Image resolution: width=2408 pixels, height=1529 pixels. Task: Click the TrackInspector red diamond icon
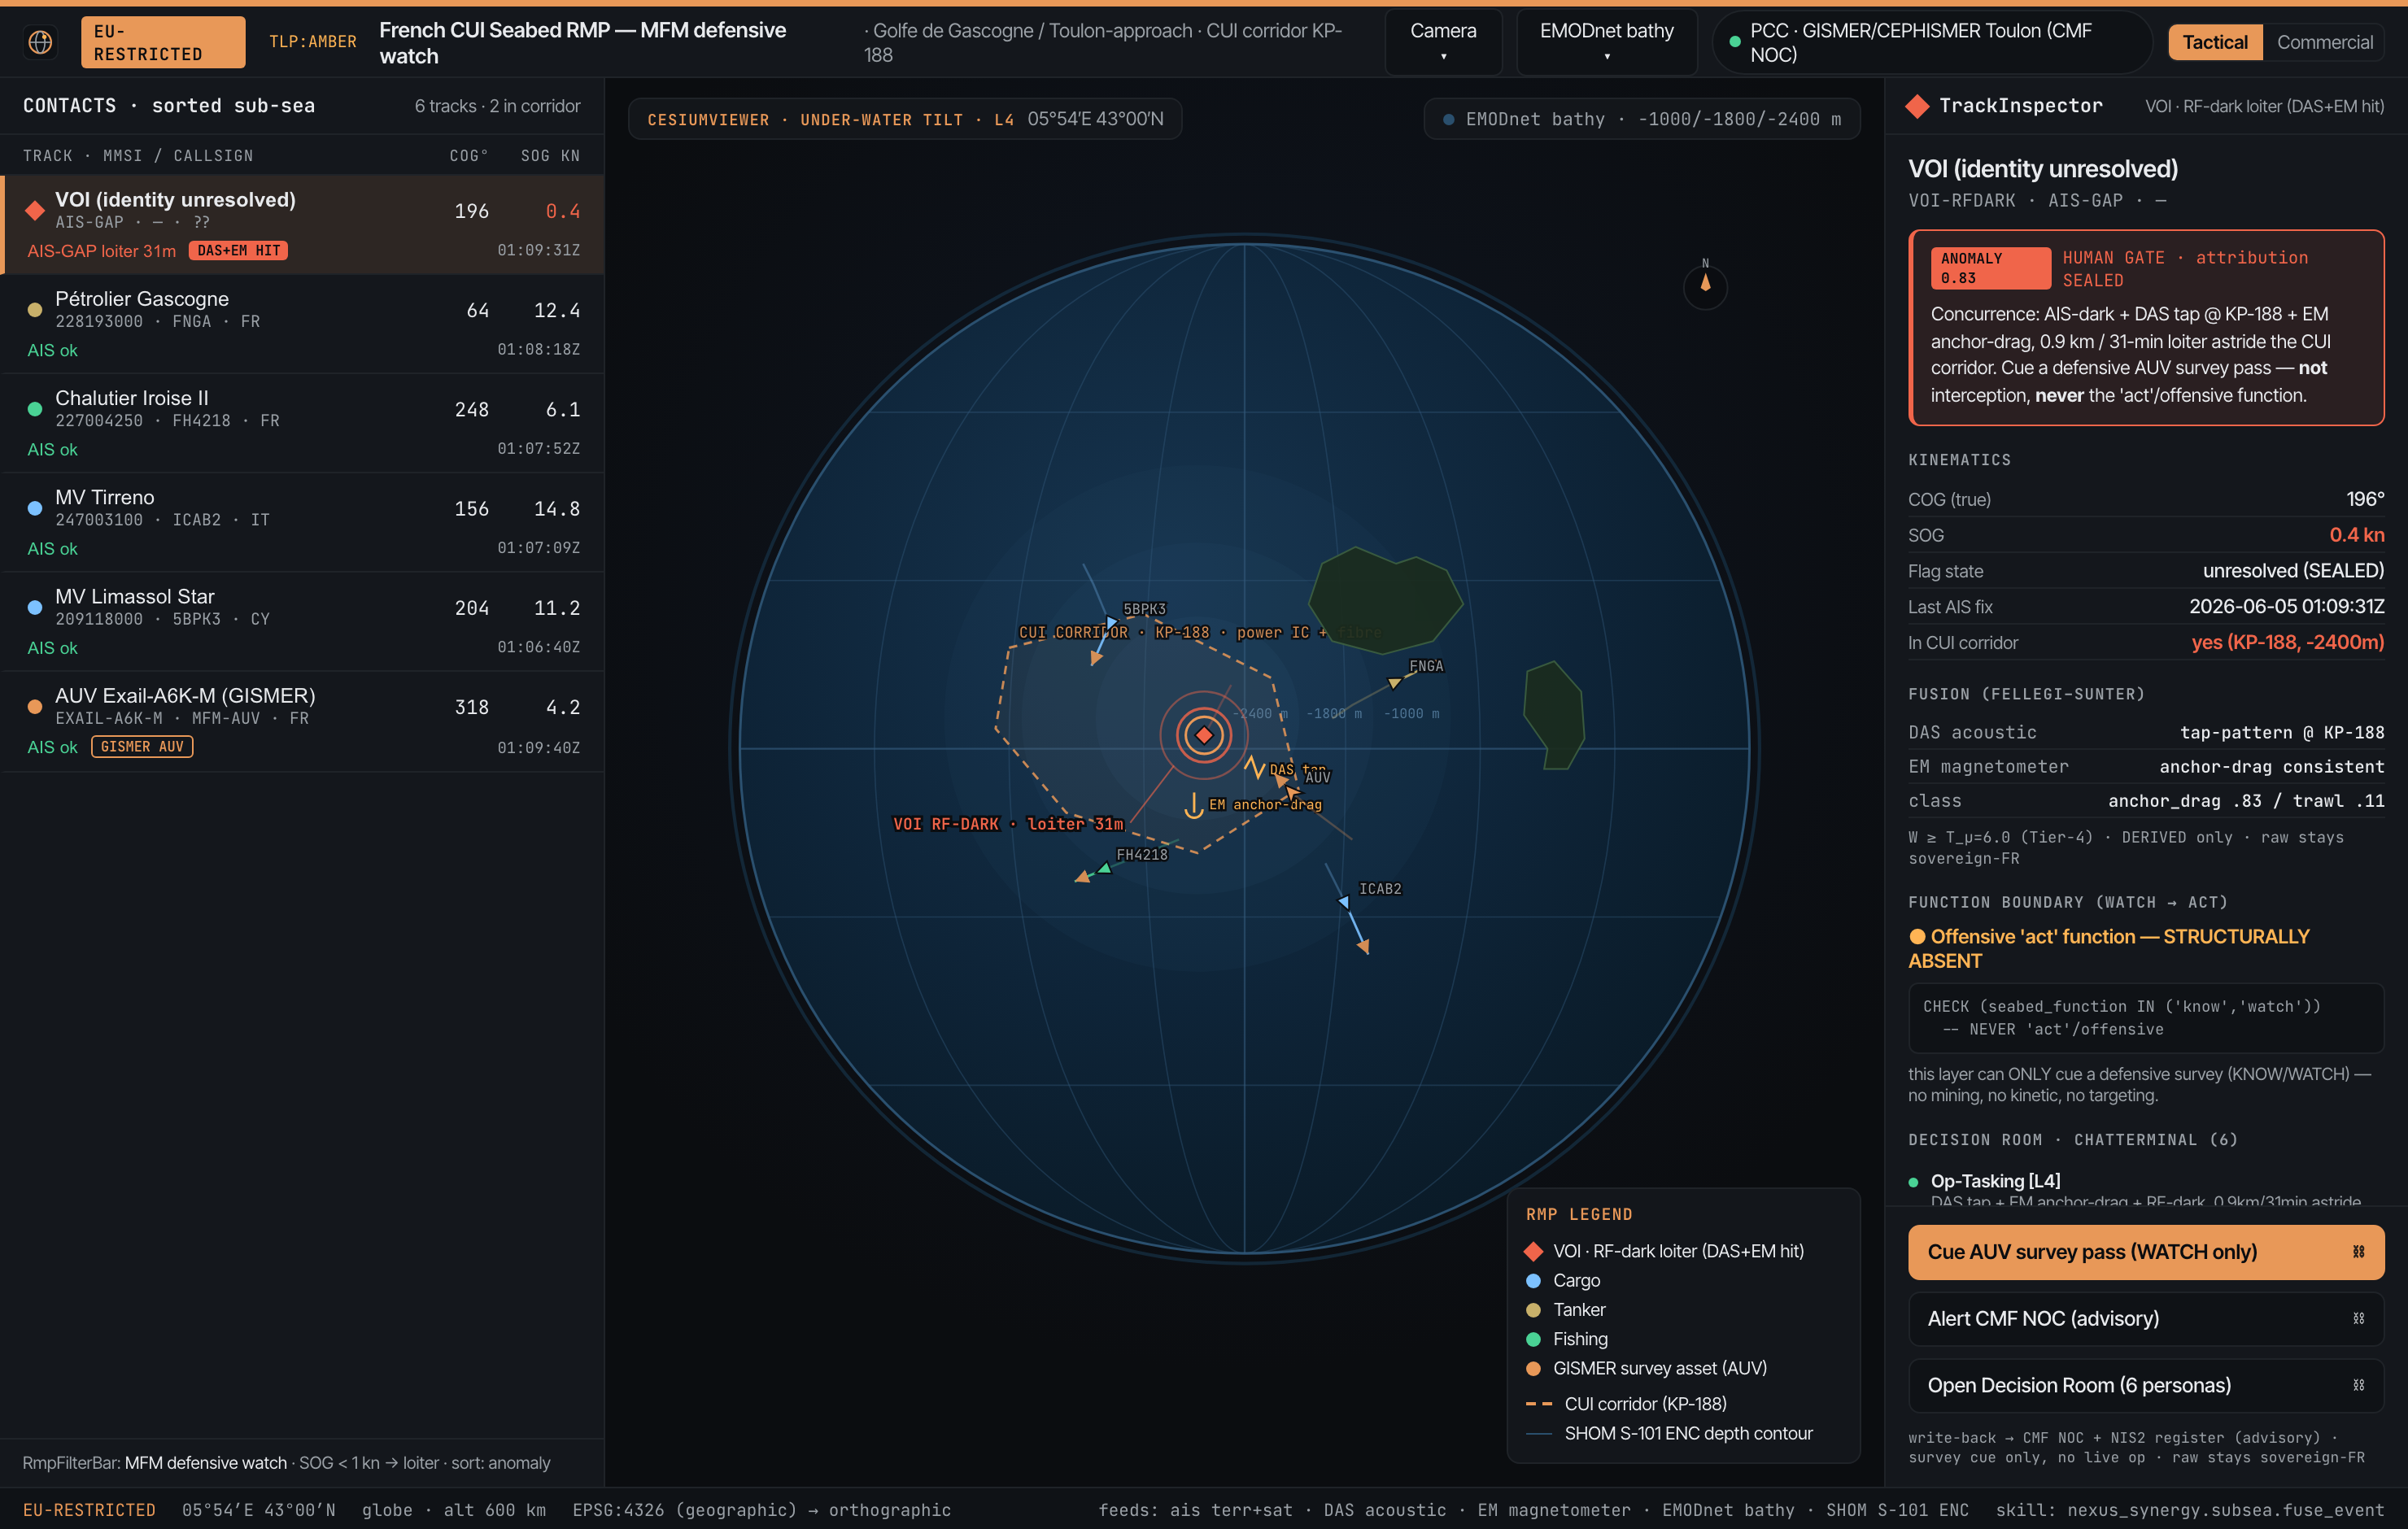(x=1917, y=106)
